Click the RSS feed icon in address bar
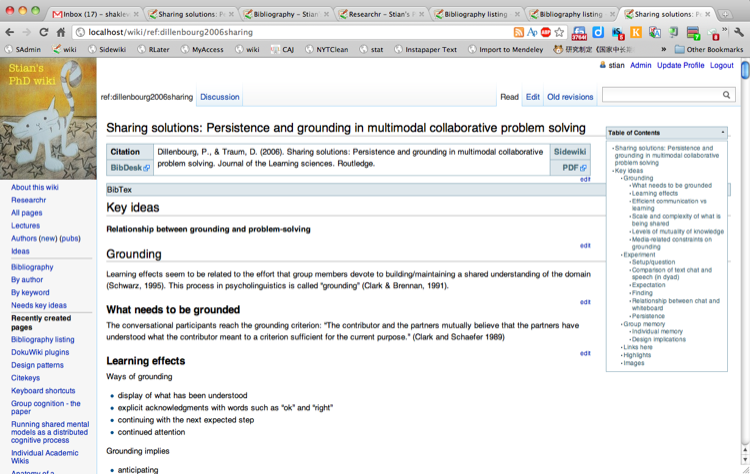The image size is (750, 474). point(518,32)
